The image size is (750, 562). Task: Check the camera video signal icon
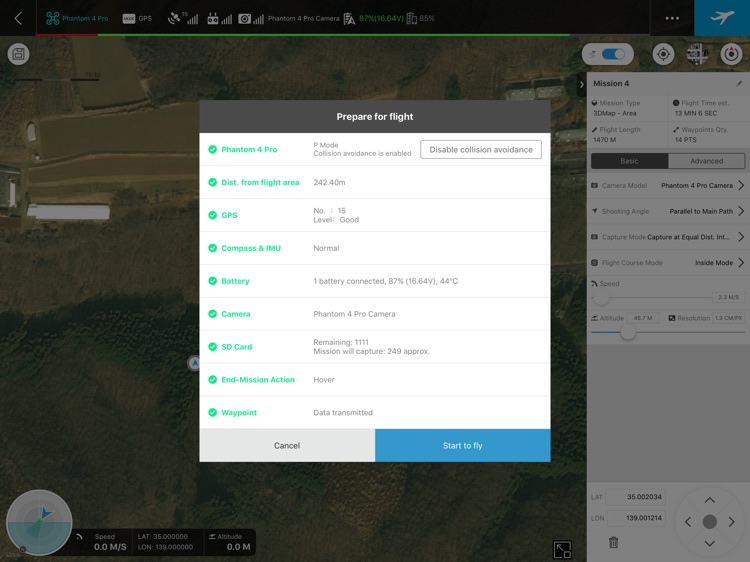pos(251,19)
